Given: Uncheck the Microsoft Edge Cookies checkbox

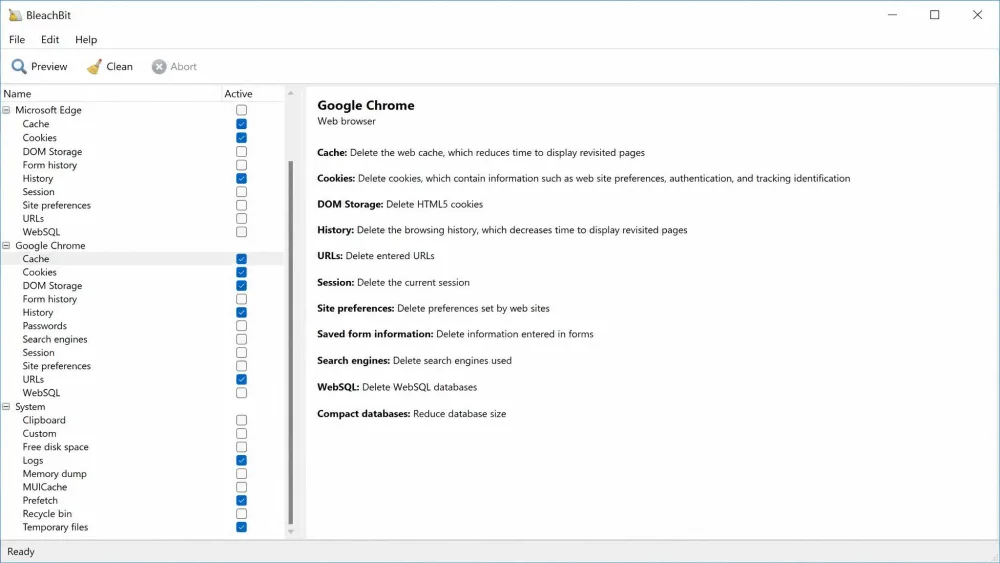Looking at the screenshot, I should click(x=241, y=138).
